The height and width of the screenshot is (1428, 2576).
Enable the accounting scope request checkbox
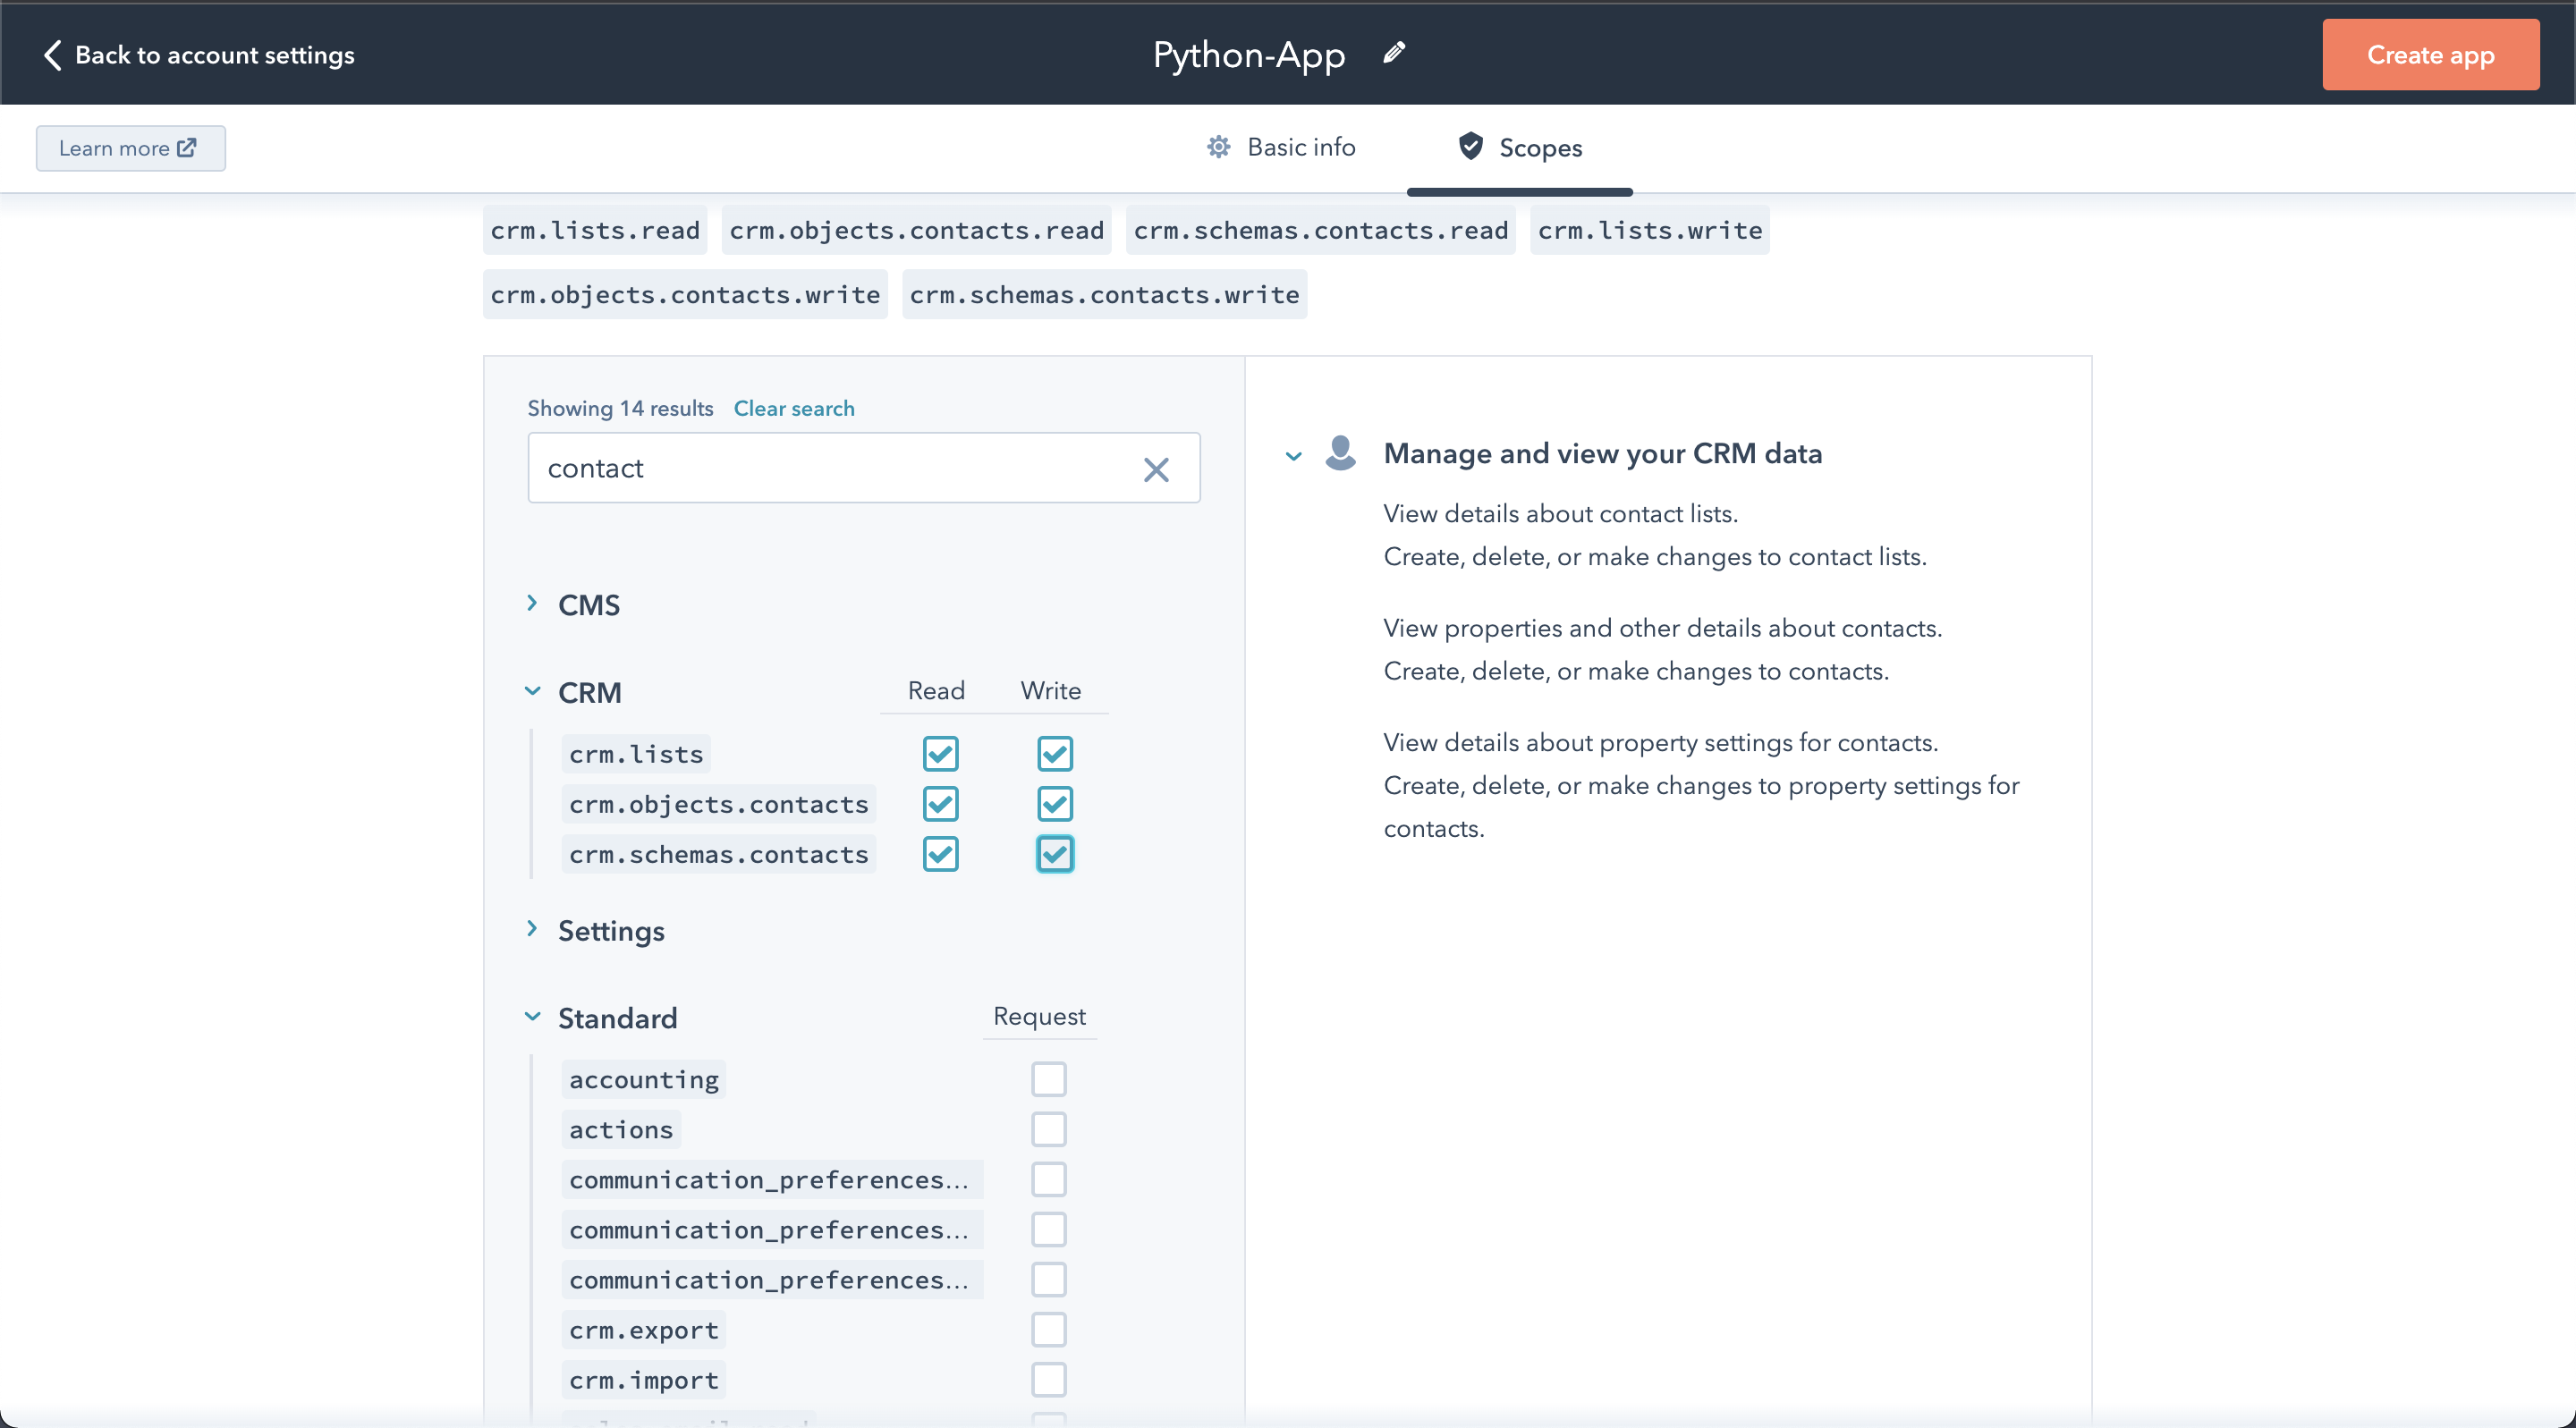pos(1048,1080)
